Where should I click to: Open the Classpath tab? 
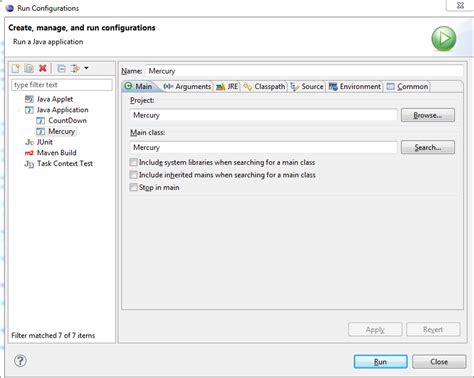[x=265, y=86]
